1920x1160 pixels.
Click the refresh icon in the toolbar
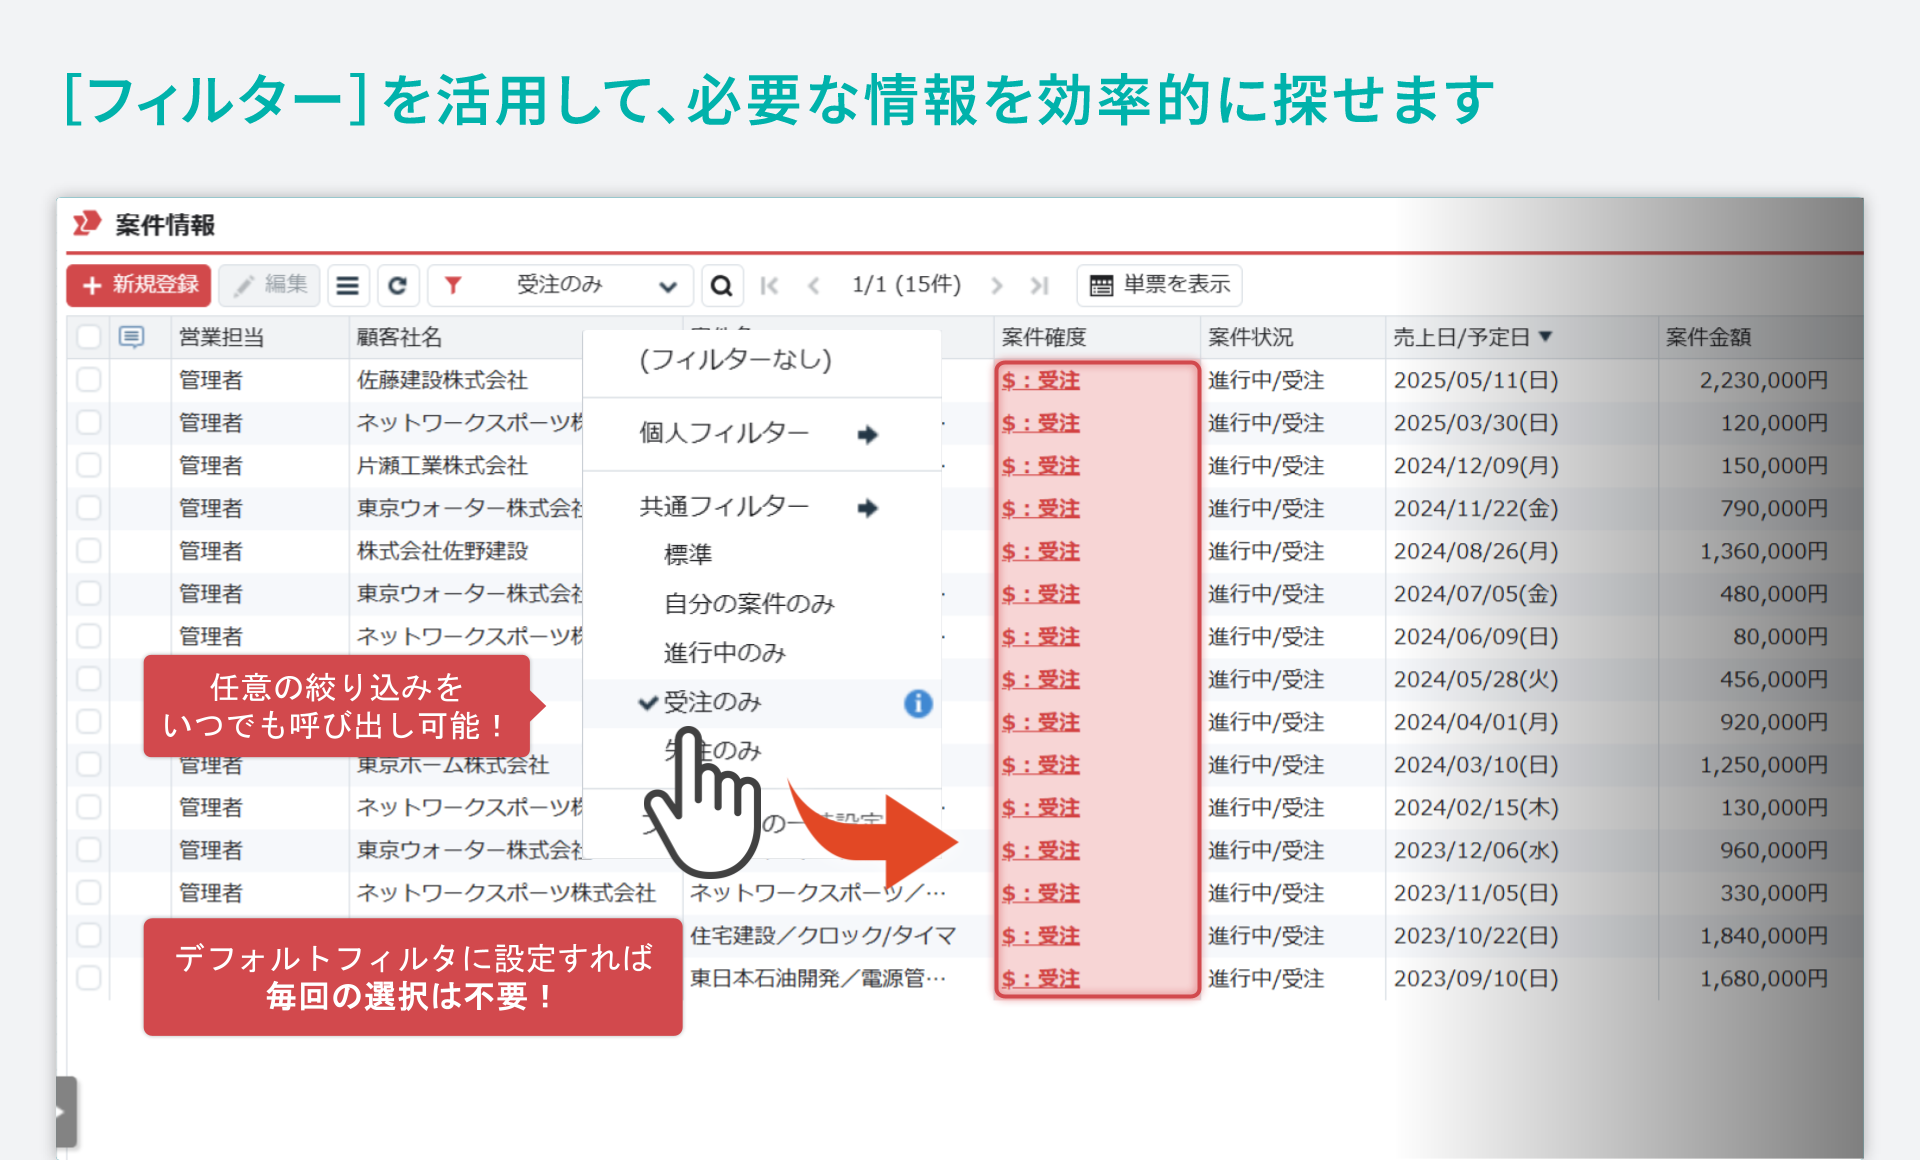pos(398,285)
